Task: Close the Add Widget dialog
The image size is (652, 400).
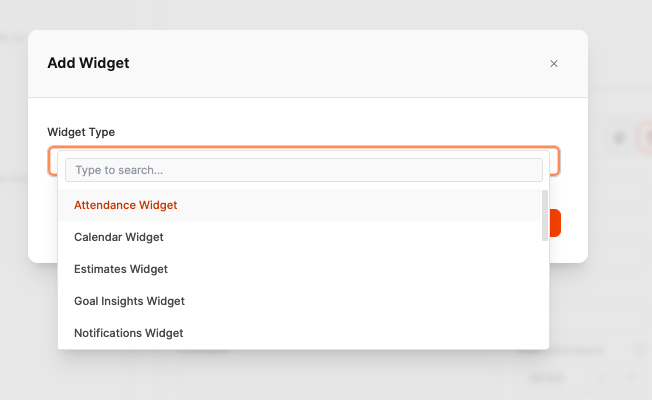Action: point(554,64)
